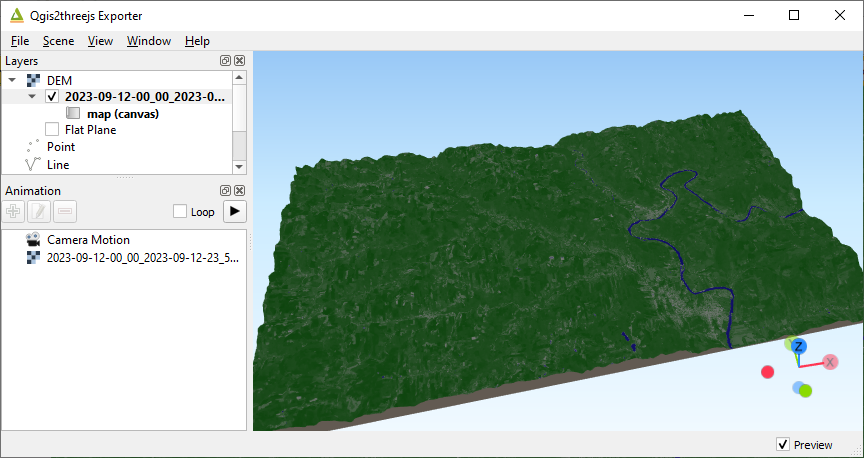Image resolution: width=864 pixels, height=458 pixels.
Task: Click the X axis on navigation gizmo
Action: (x=829, y=361)
